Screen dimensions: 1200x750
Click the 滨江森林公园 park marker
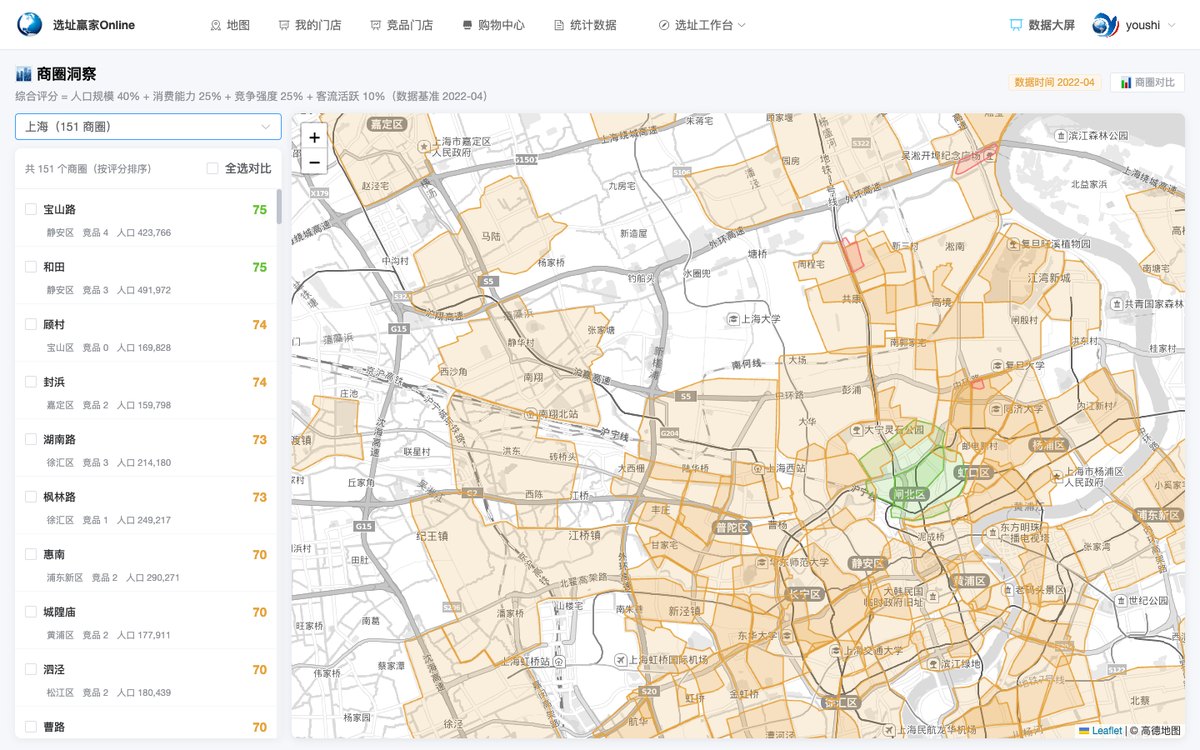coord(1060,135)
